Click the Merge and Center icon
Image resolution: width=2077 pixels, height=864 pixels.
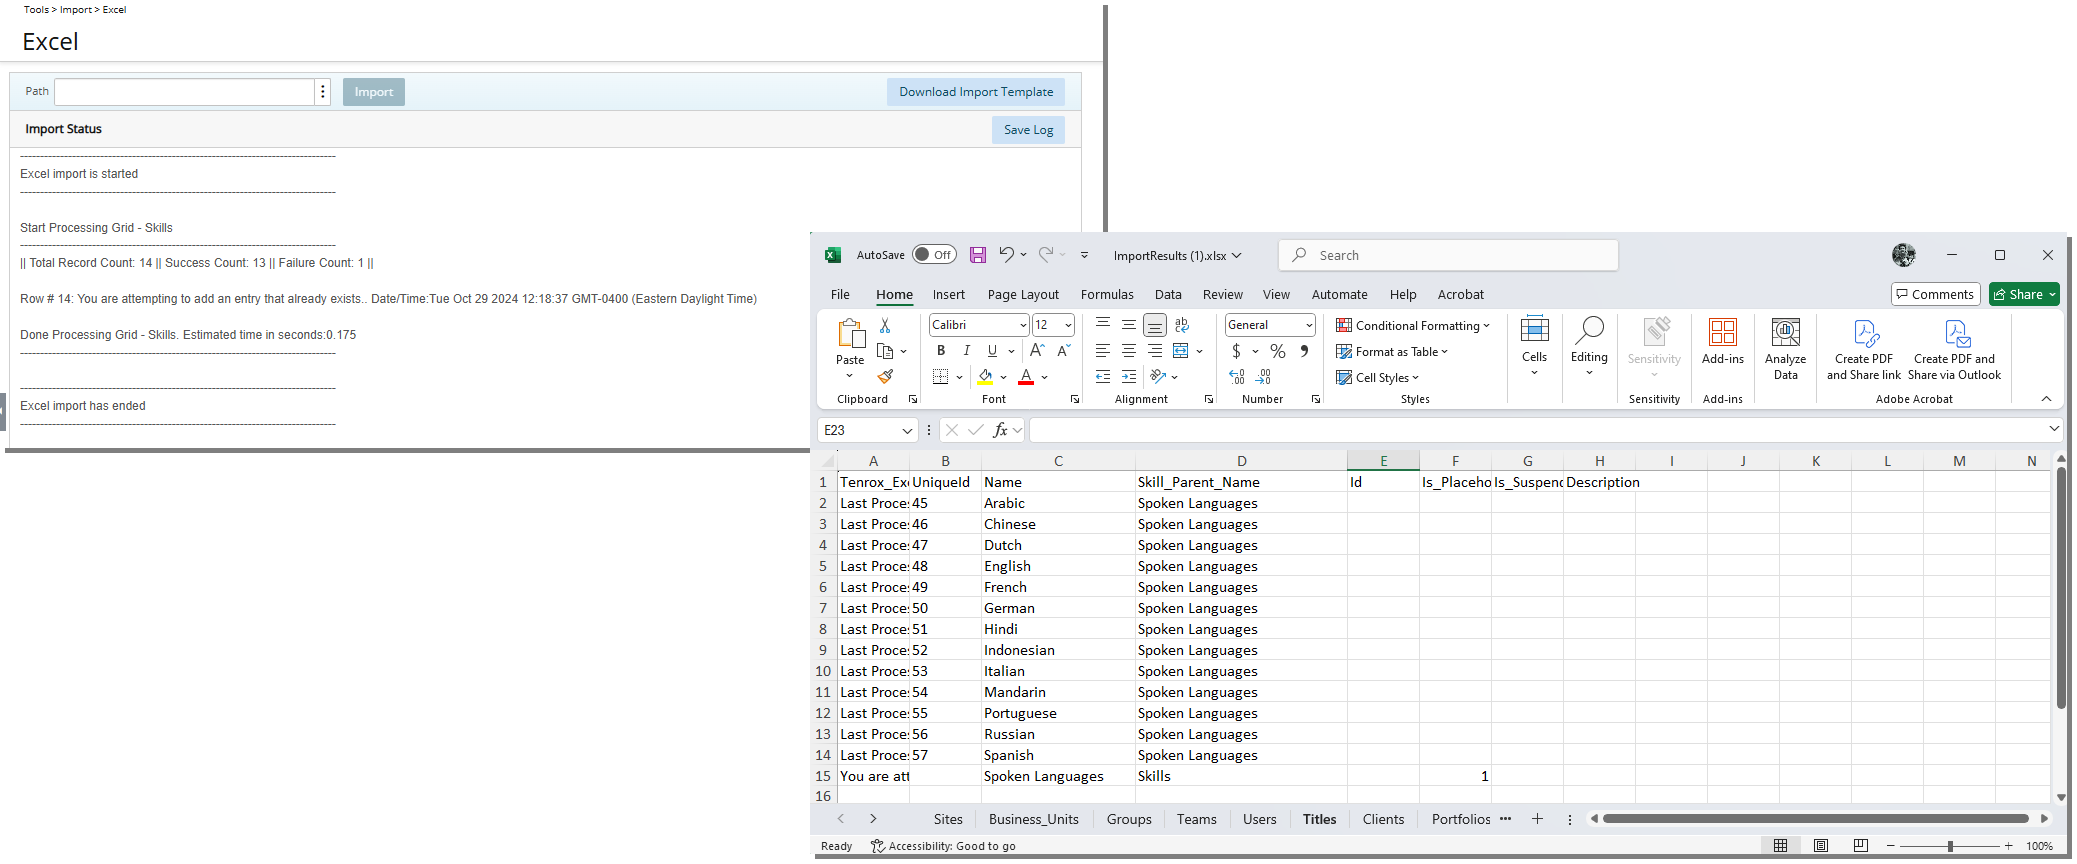[1181, 351]
